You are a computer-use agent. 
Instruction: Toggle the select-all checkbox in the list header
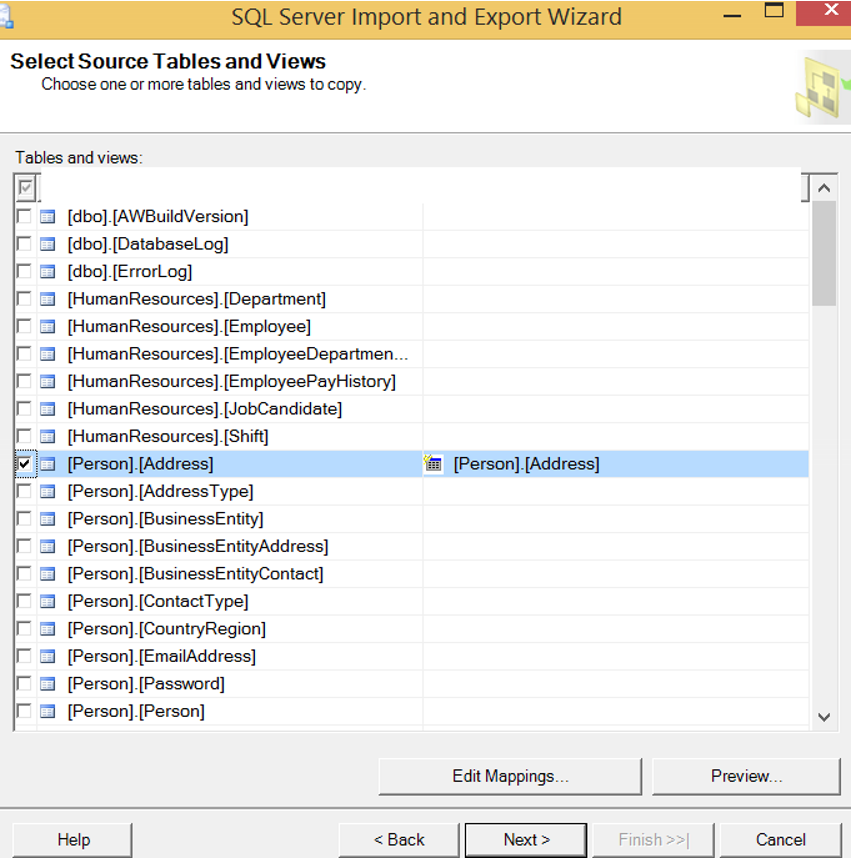[25, 188]
